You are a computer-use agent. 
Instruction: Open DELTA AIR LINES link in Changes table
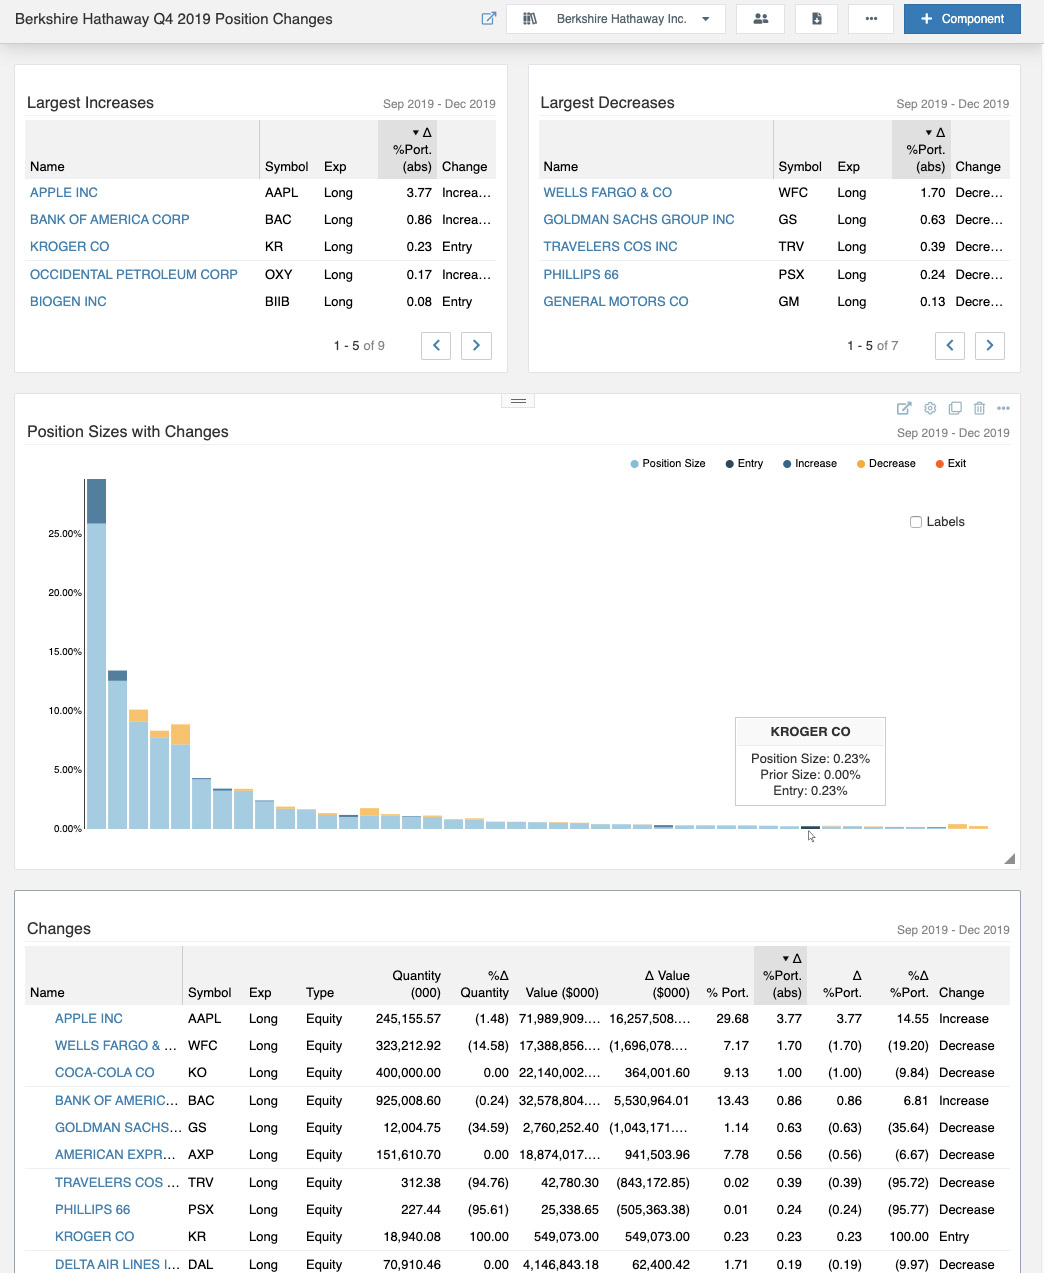pos(118,1264)
